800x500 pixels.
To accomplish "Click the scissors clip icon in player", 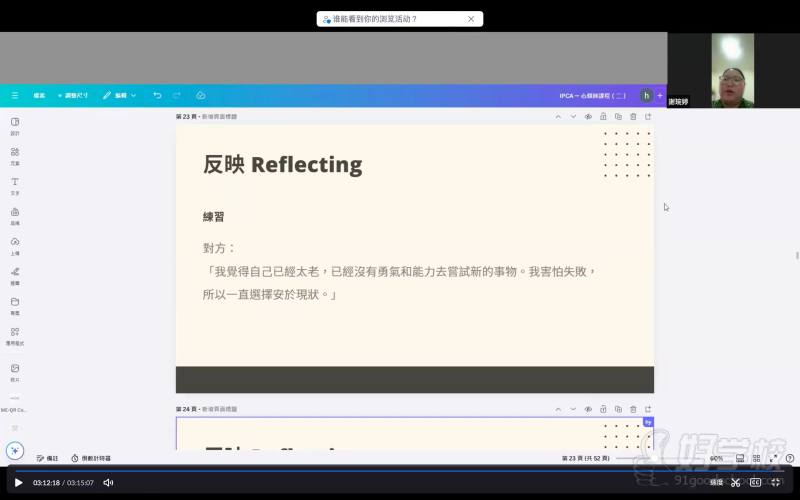I will [735, 483].
